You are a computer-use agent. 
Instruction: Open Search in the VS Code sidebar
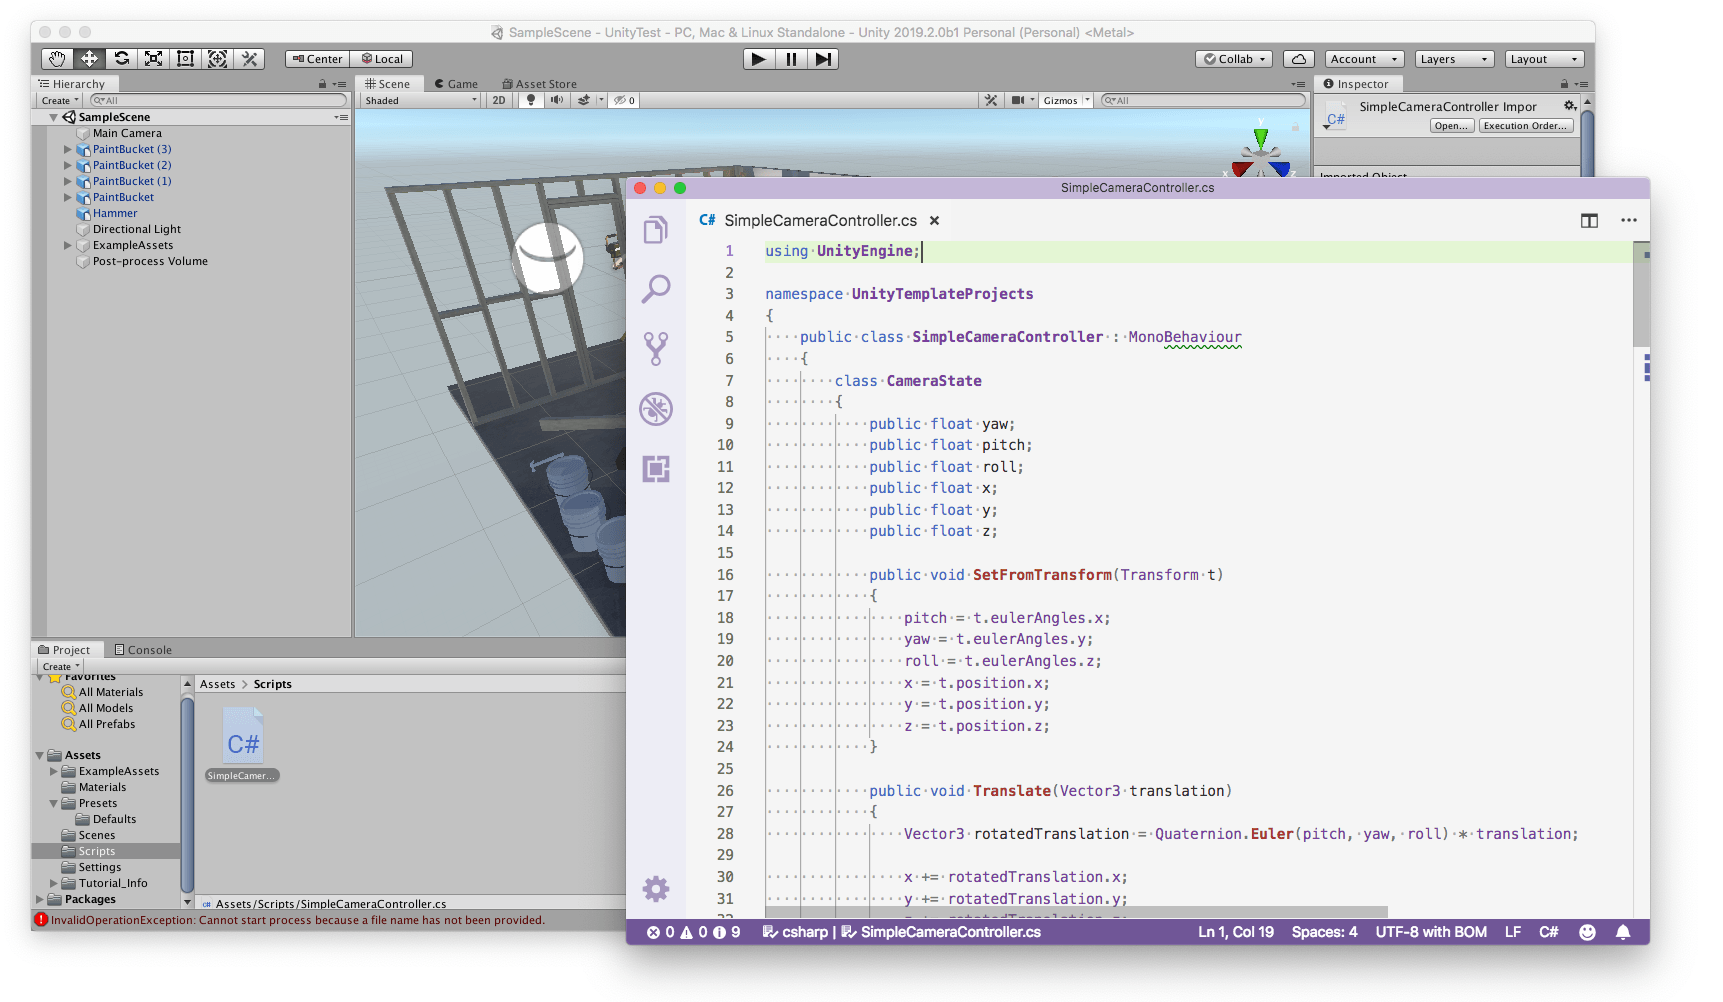656,289
